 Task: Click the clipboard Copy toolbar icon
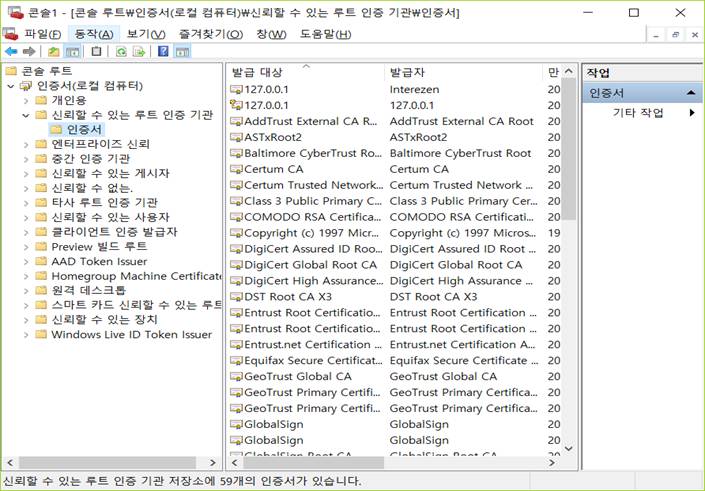tap(96, 51)
